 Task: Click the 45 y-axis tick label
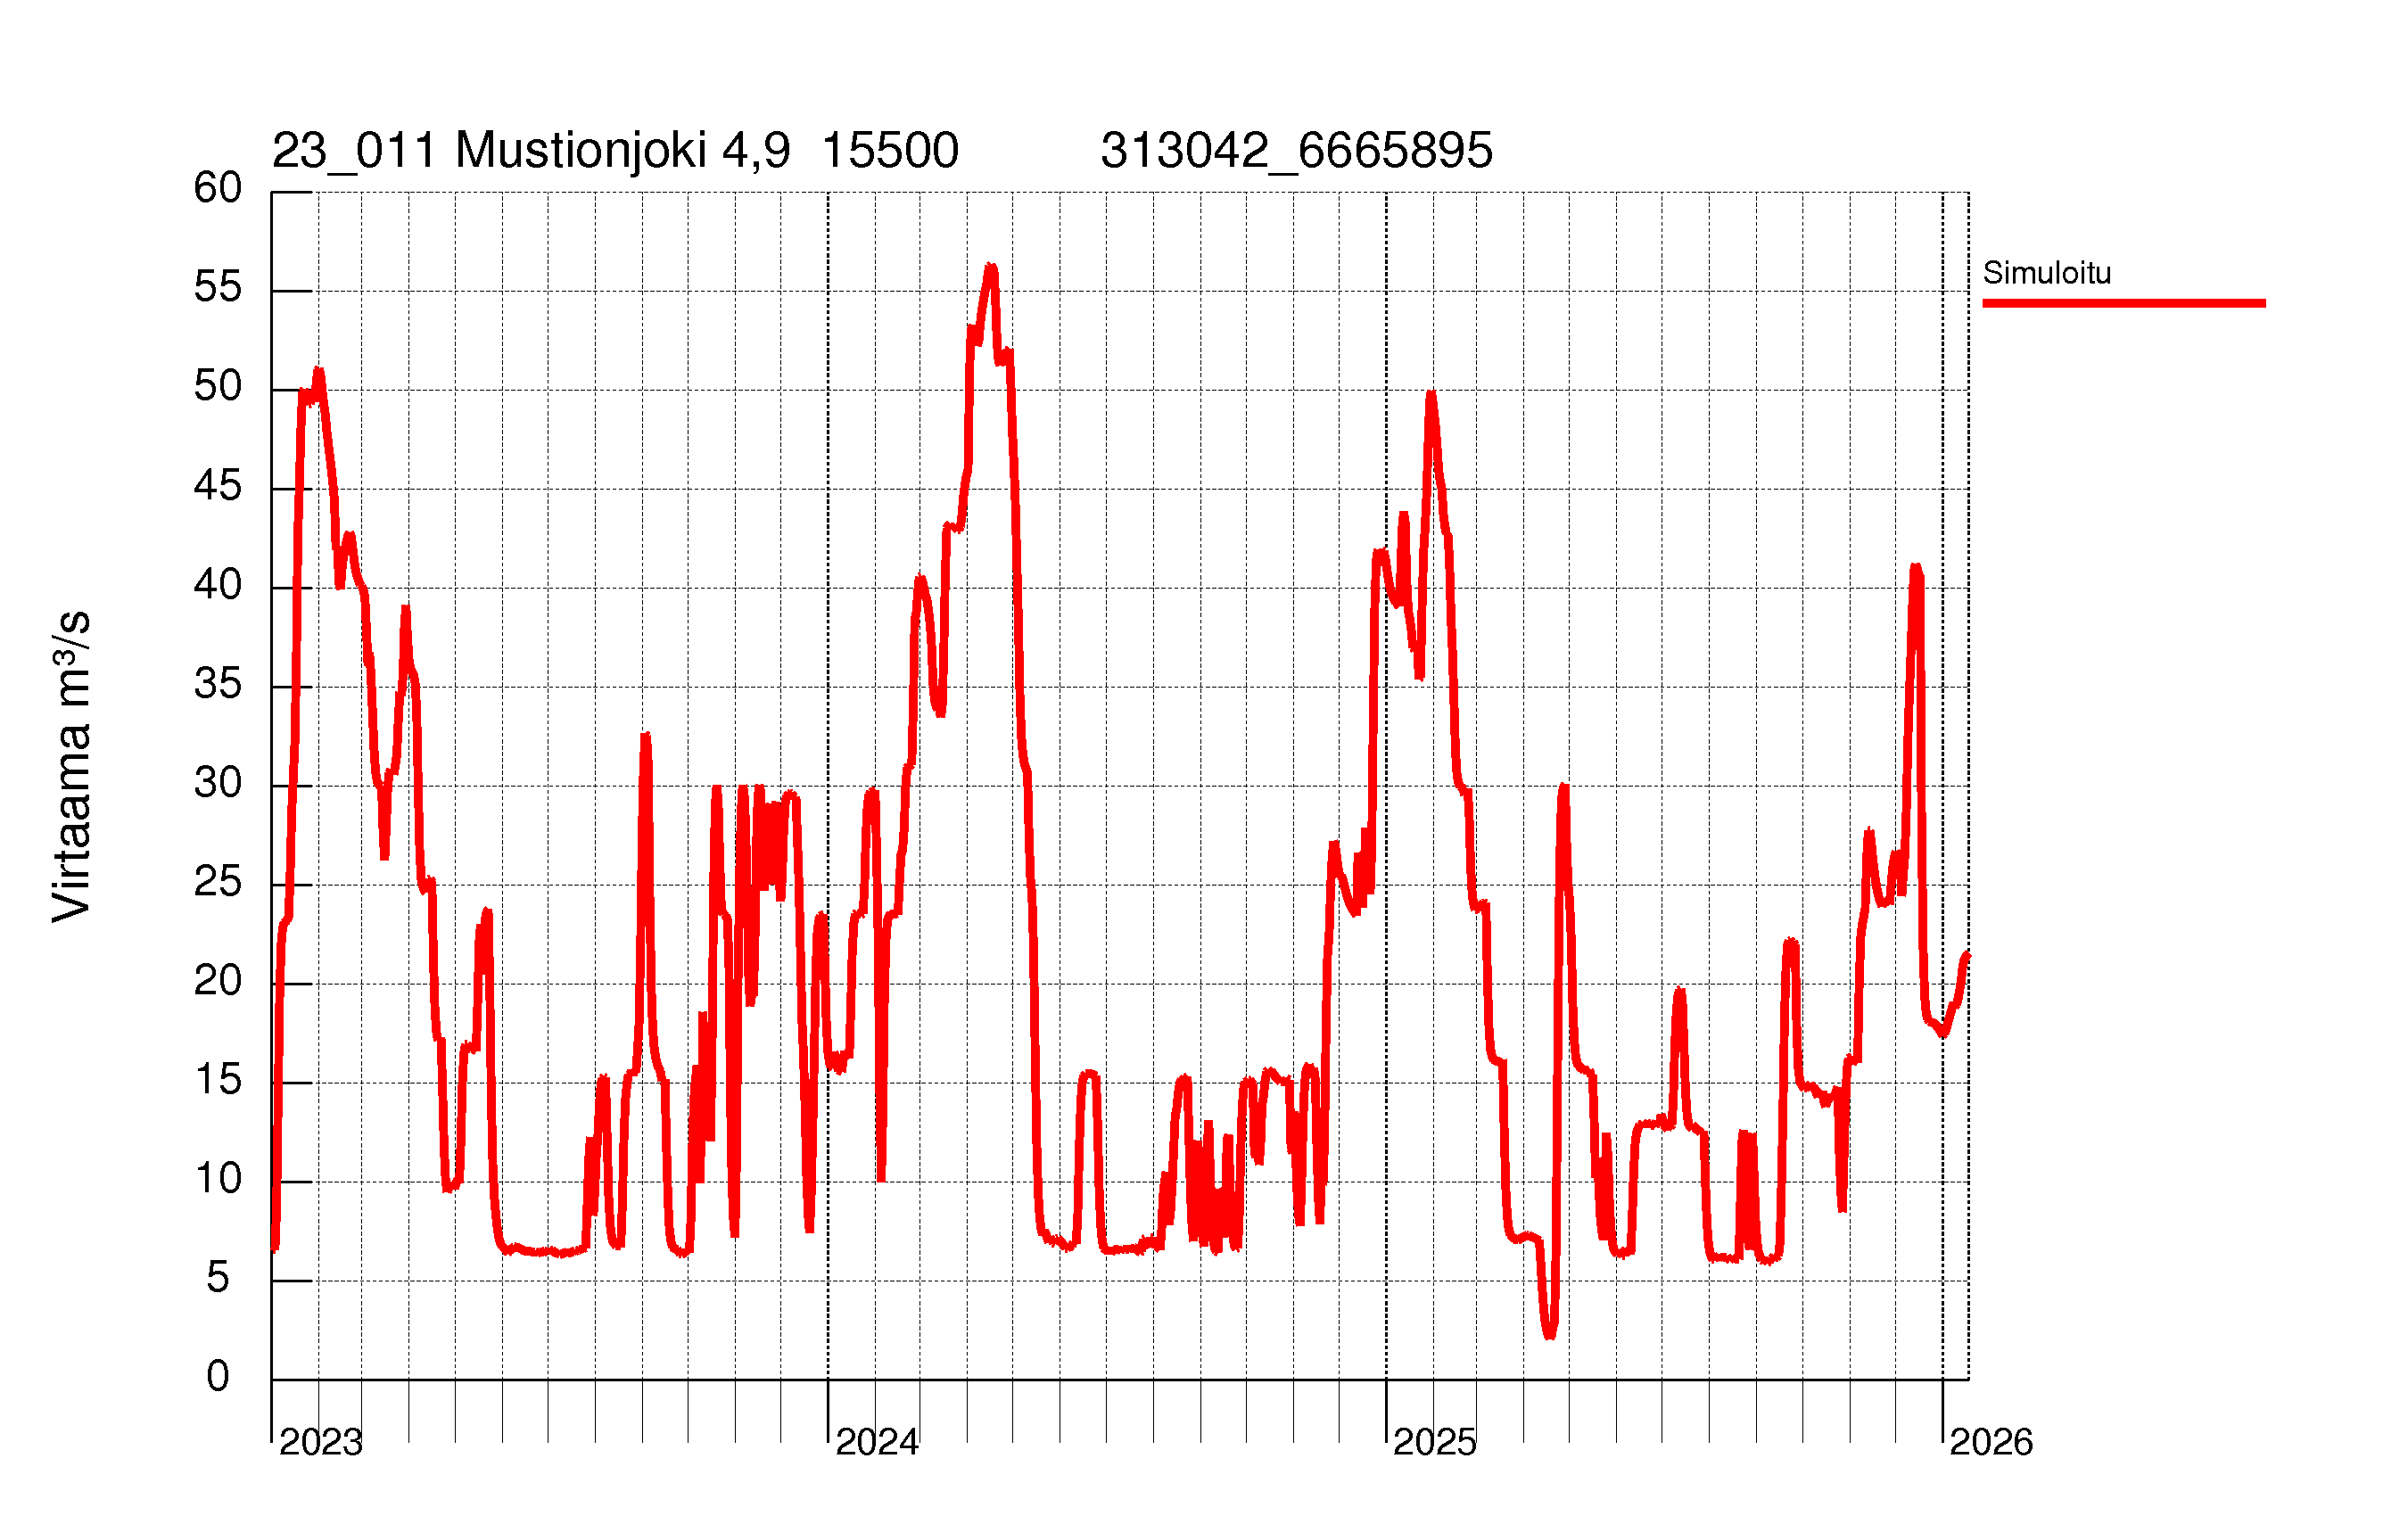coord(217,486)
